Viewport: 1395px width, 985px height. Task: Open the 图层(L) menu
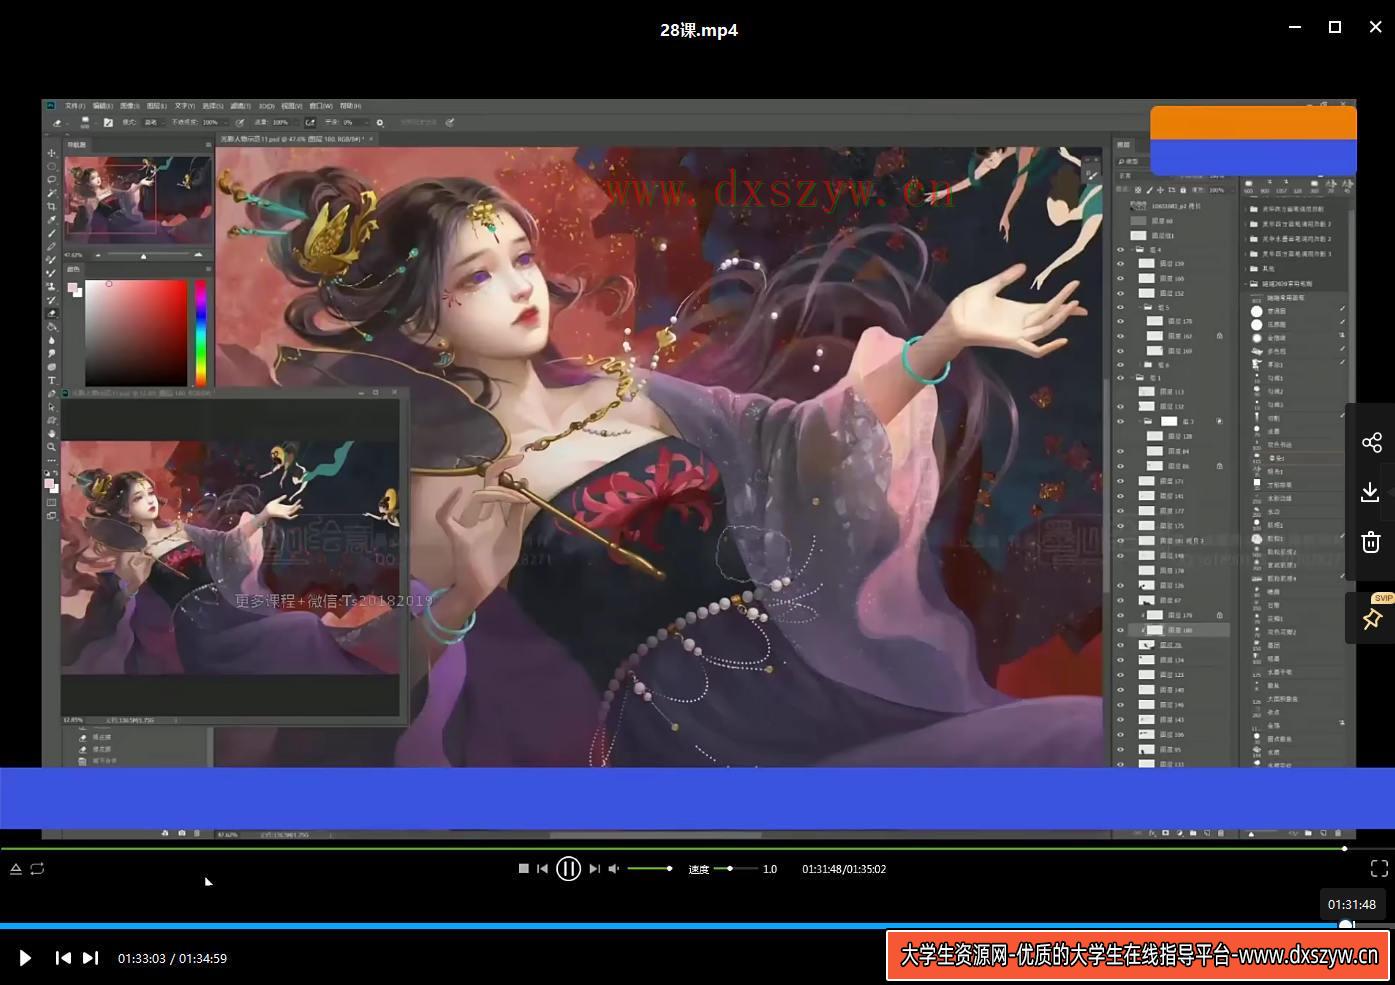click(x=157, y=106)
